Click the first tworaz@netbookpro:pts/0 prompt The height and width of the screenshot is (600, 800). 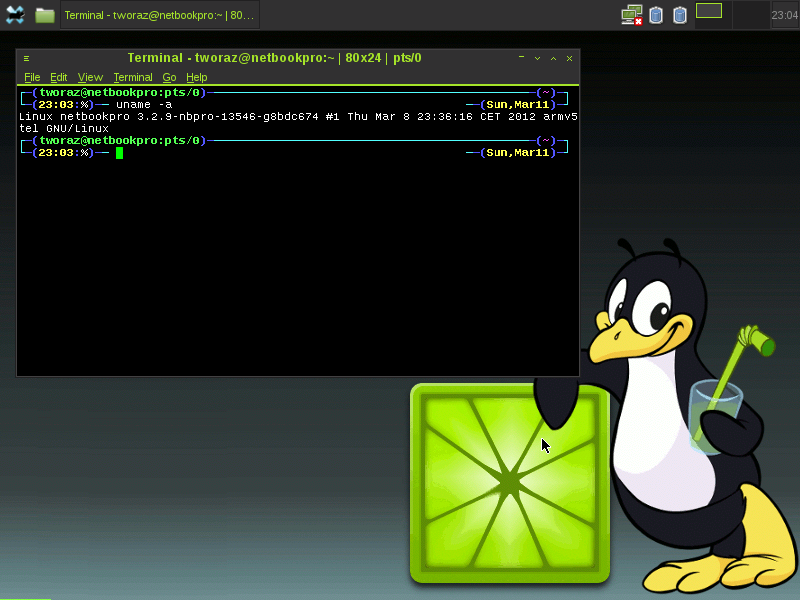pyautogui.click(x=119, y=92)
